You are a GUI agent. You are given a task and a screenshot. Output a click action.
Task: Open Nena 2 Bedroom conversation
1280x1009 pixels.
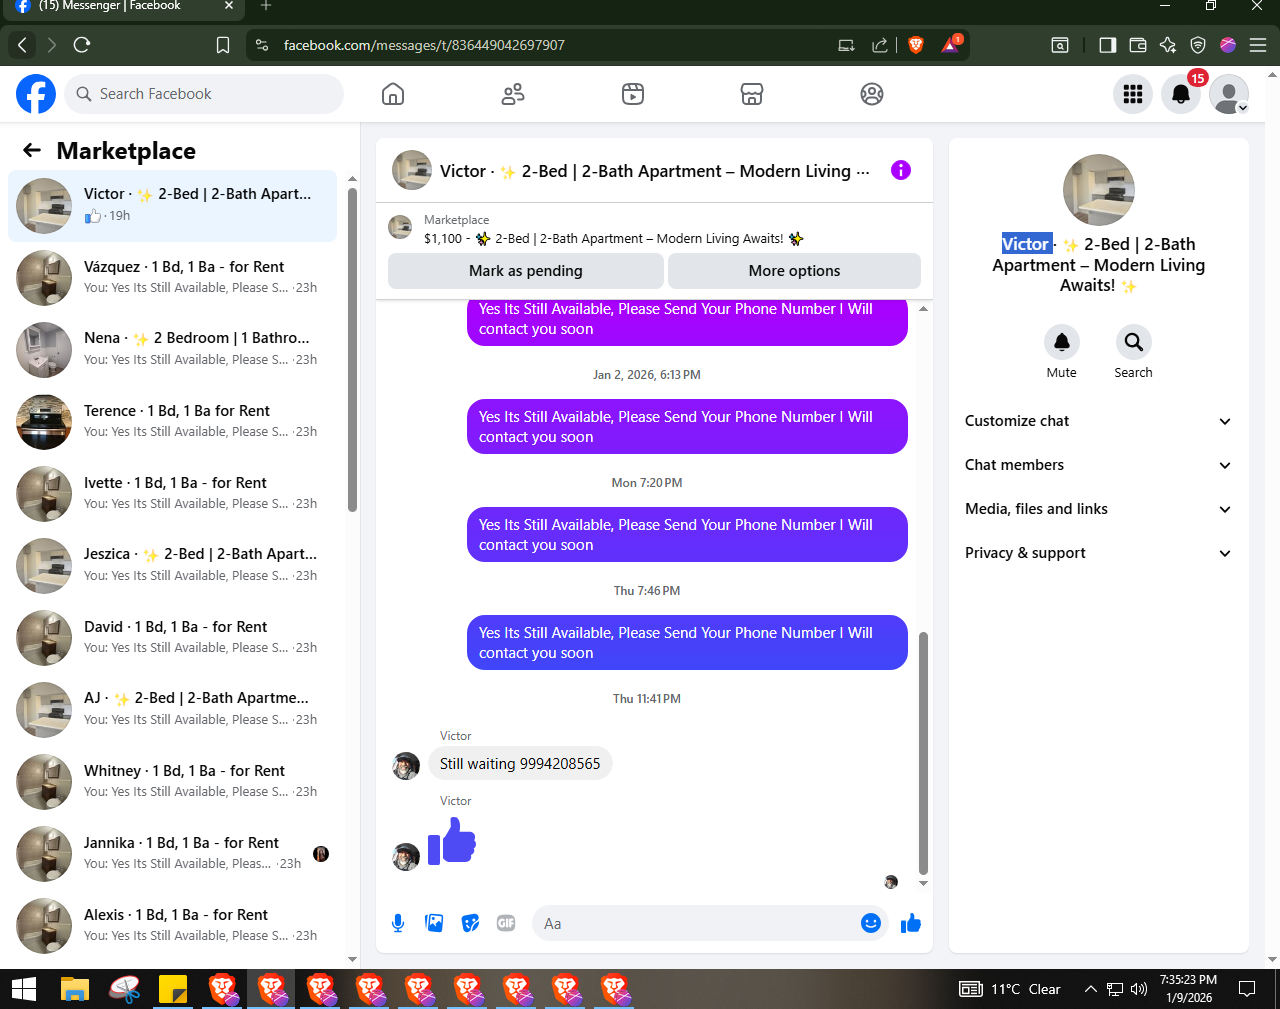coord(173,349)
